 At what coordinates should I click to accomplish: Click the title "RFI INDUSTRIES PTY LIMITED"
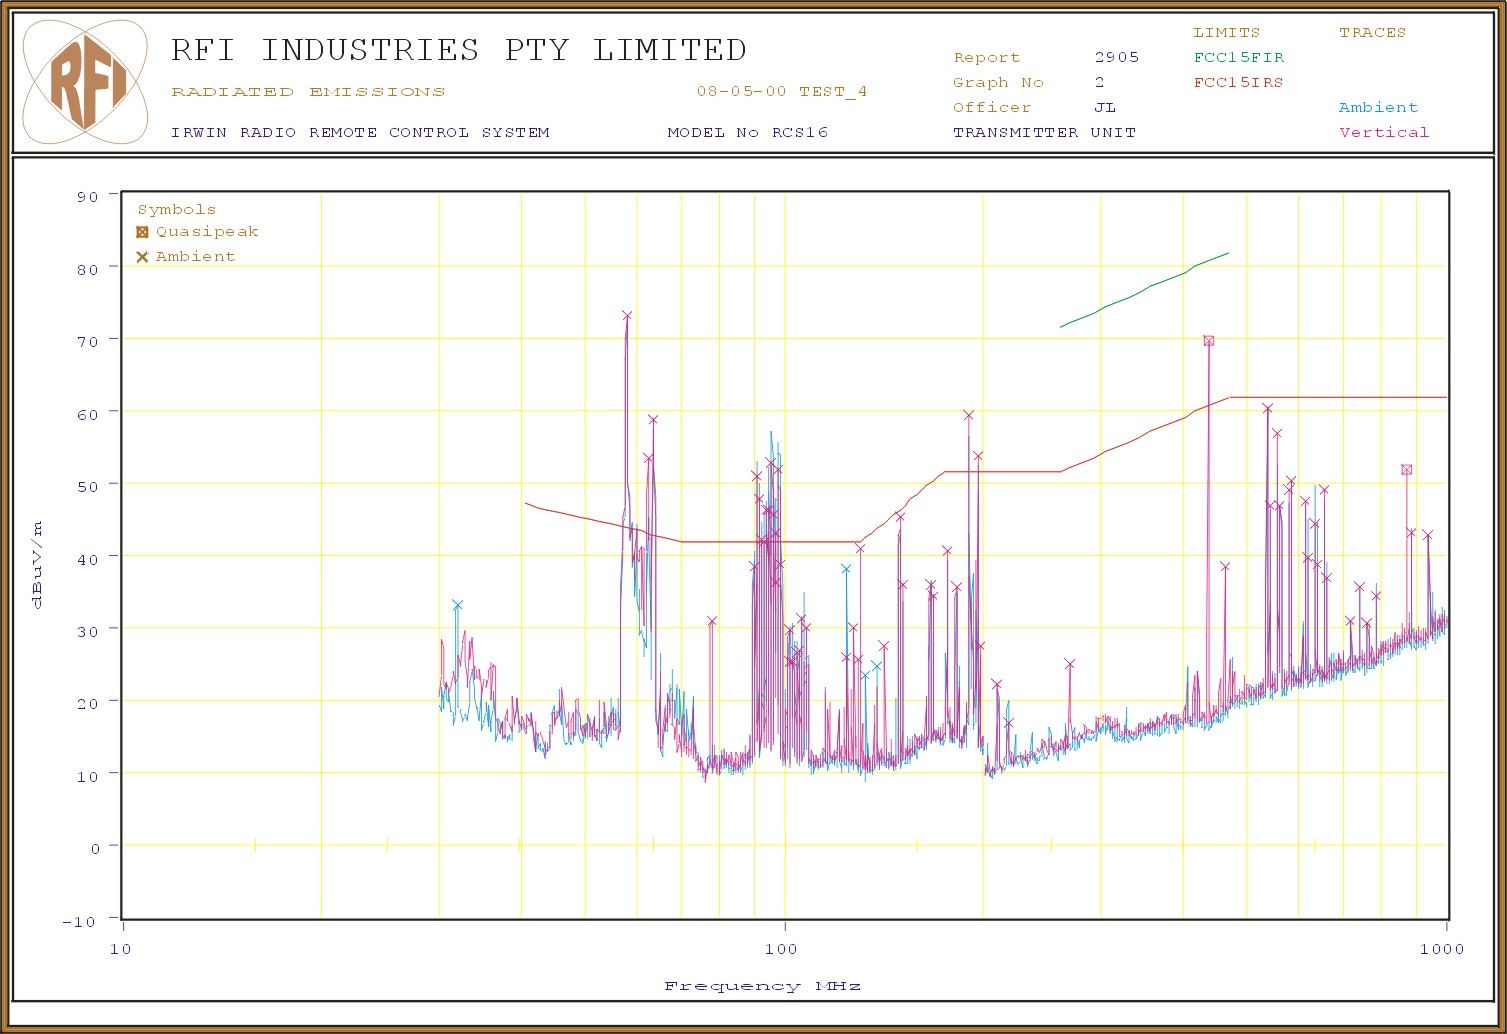coord(459,50)
